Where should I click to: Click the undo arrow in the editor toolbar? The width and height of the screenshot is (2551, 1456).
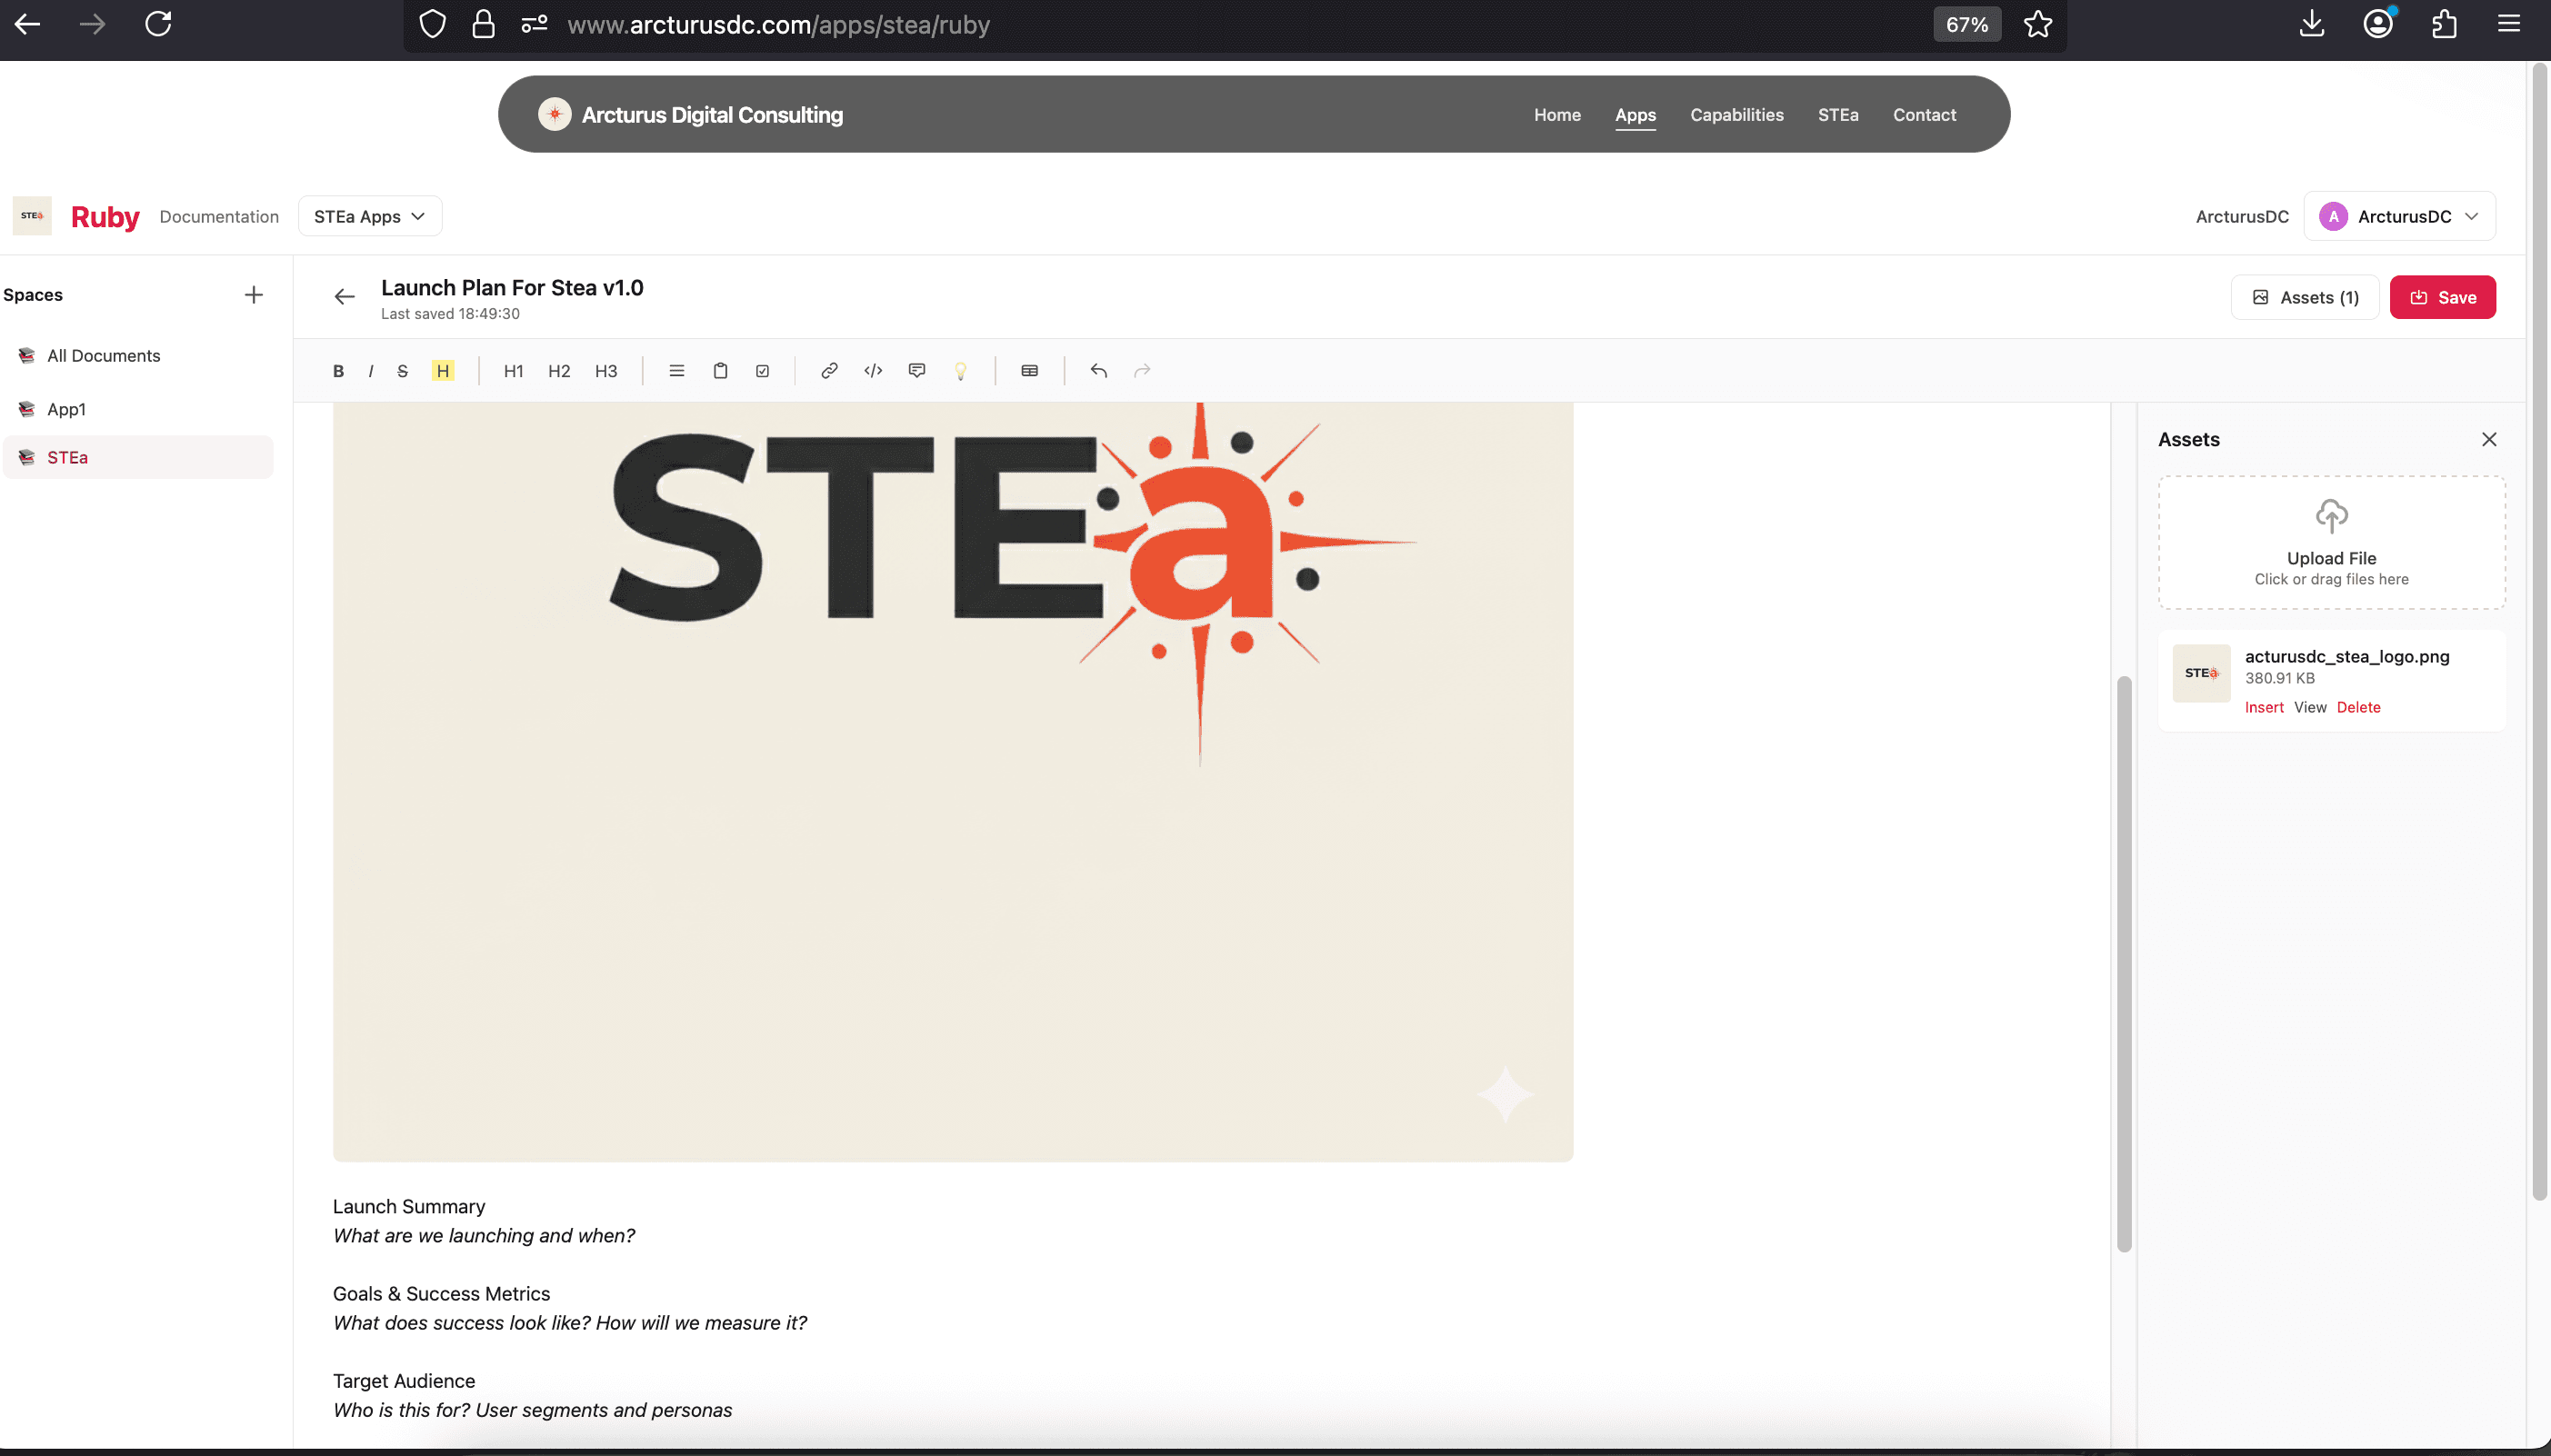pos(1098,371)
